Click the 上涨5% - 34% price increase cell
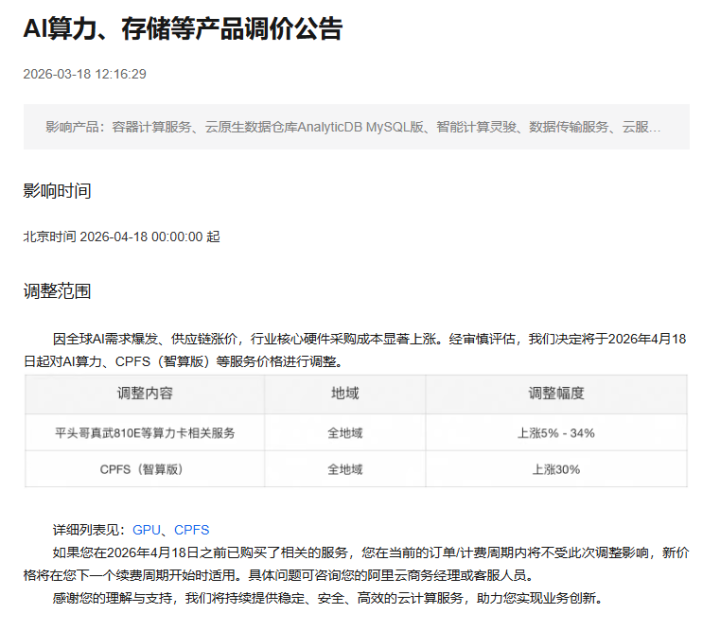 pyautogui.click(x=556, y=433)
